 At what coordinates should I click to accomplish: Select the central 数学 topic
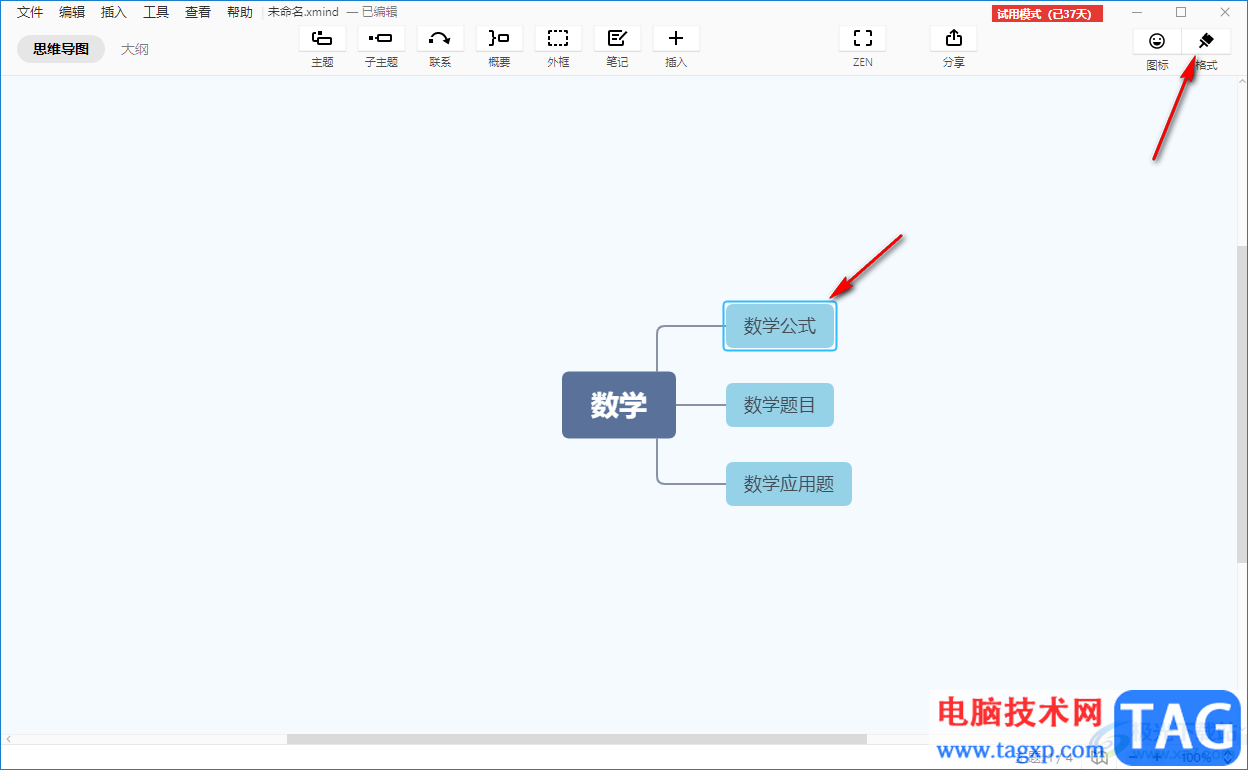pos(619,405)
